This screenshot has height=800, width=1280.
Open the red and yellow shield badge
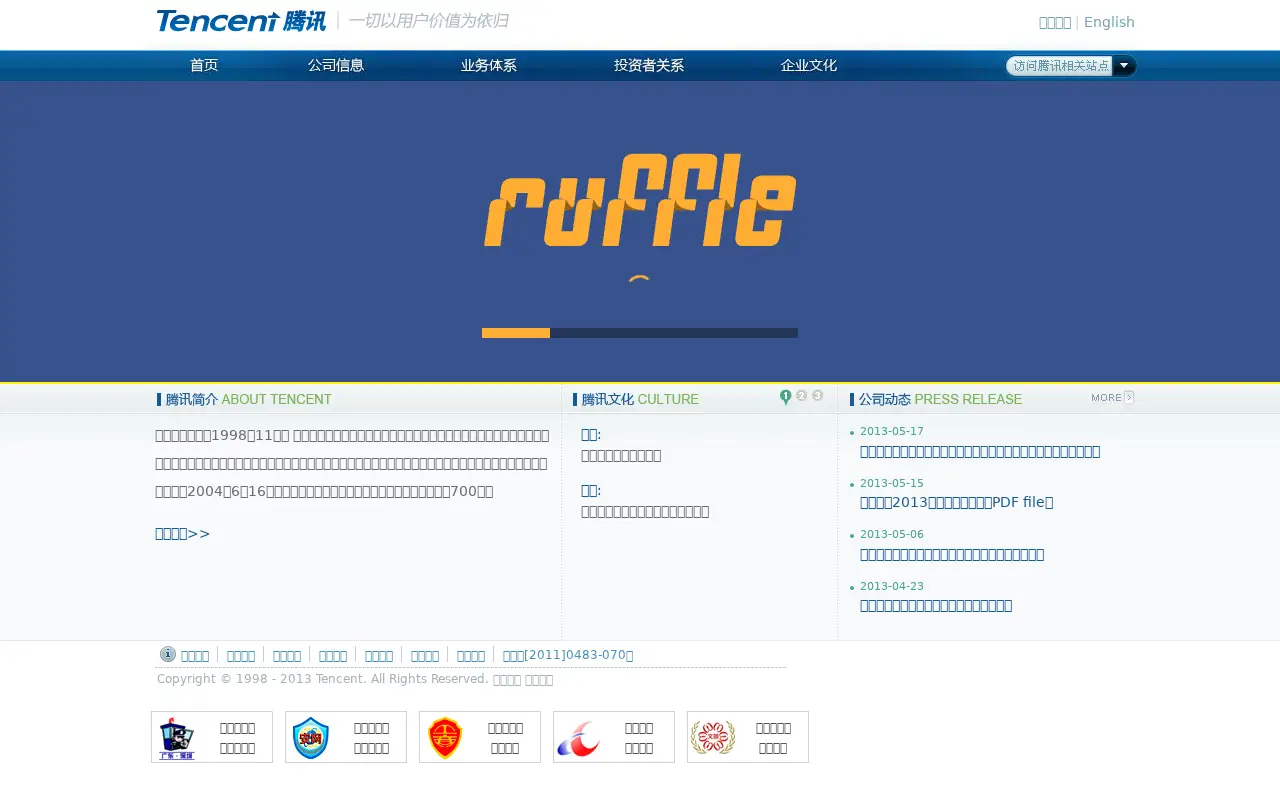point(445,738)
